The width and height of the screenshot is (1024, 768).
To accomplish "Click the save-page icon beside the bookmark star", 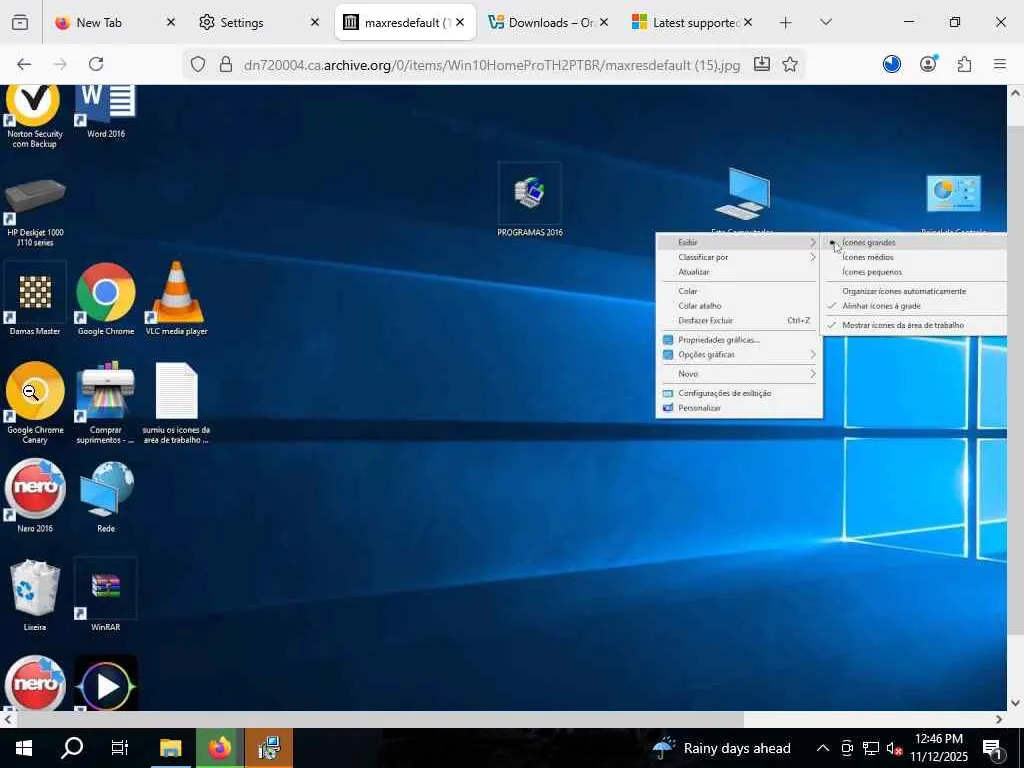I will [x=761, y=64].
